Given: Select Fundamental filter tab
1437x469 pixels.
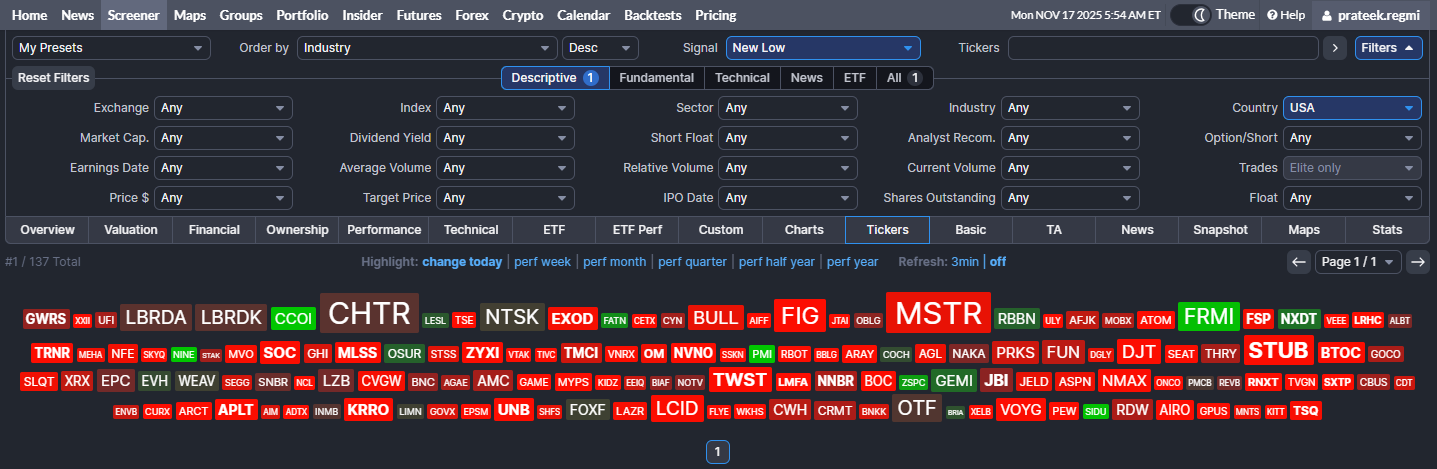Looking at the screenshot, I should coord(656,78).
